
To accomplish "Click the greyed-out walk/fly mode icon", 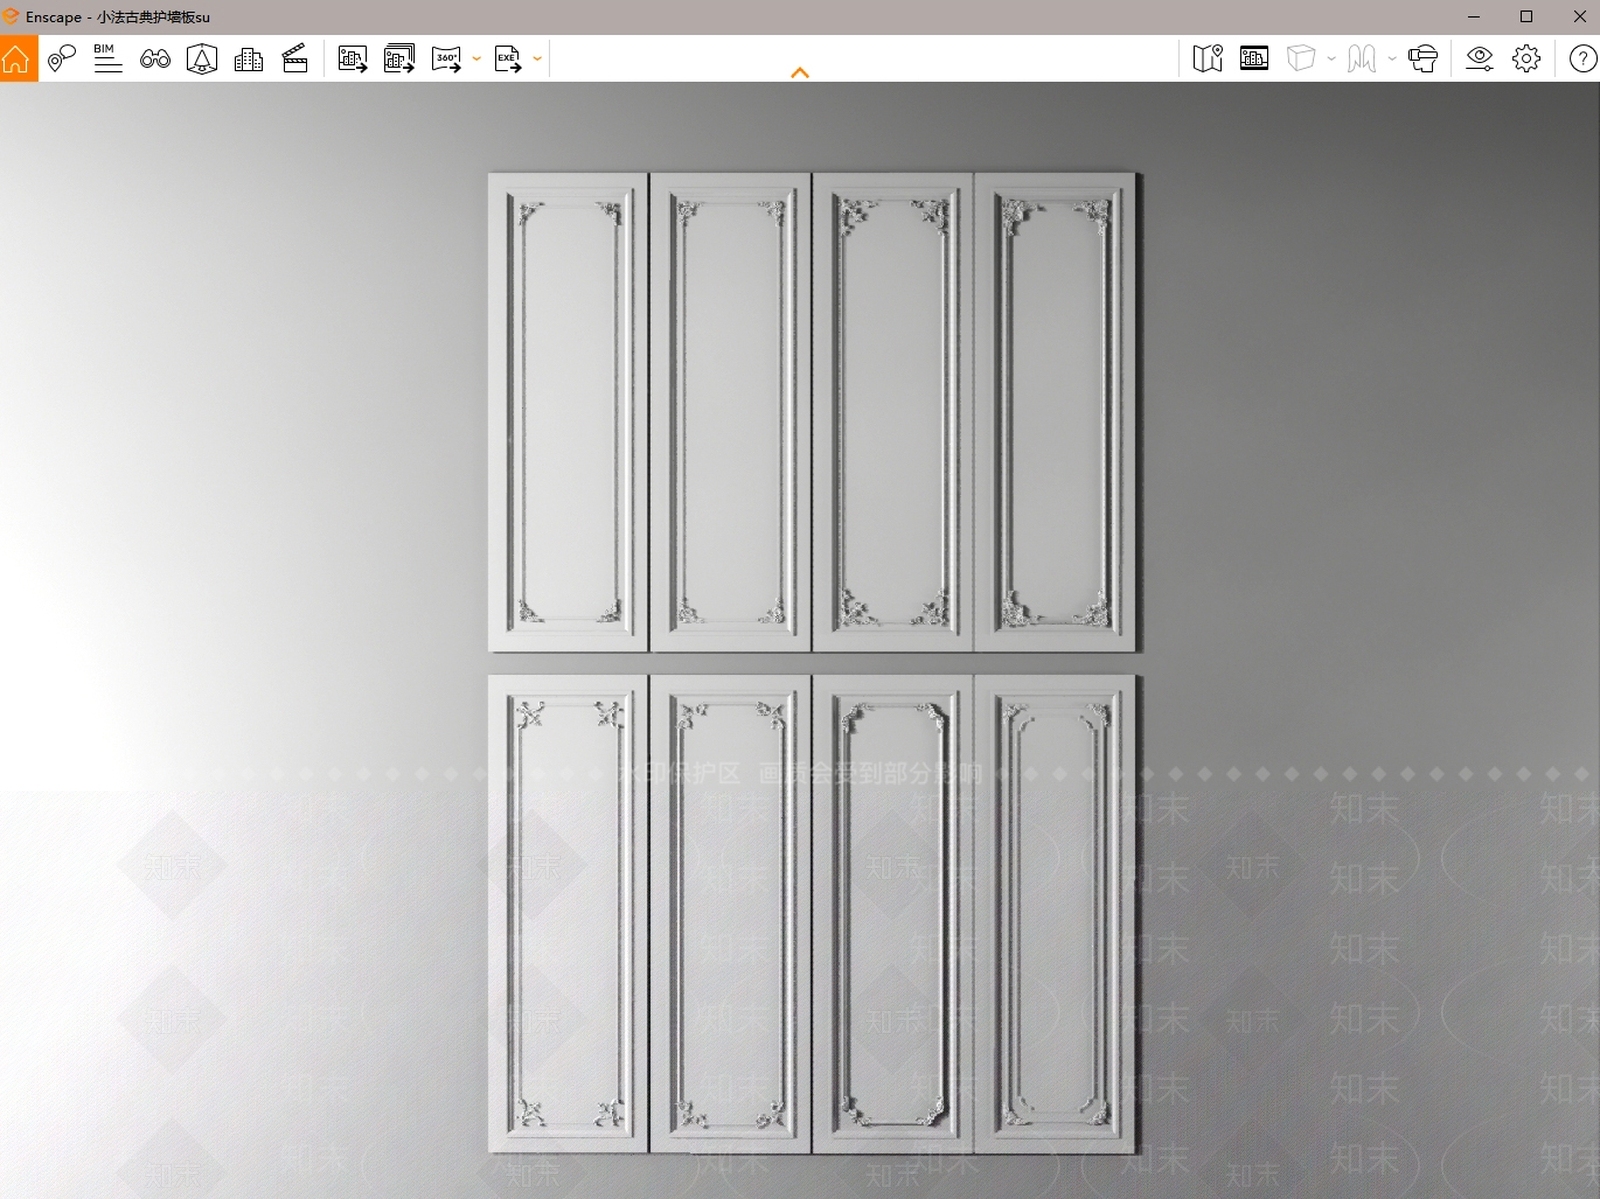I will pyautogui.click(x=1361, y=59).
